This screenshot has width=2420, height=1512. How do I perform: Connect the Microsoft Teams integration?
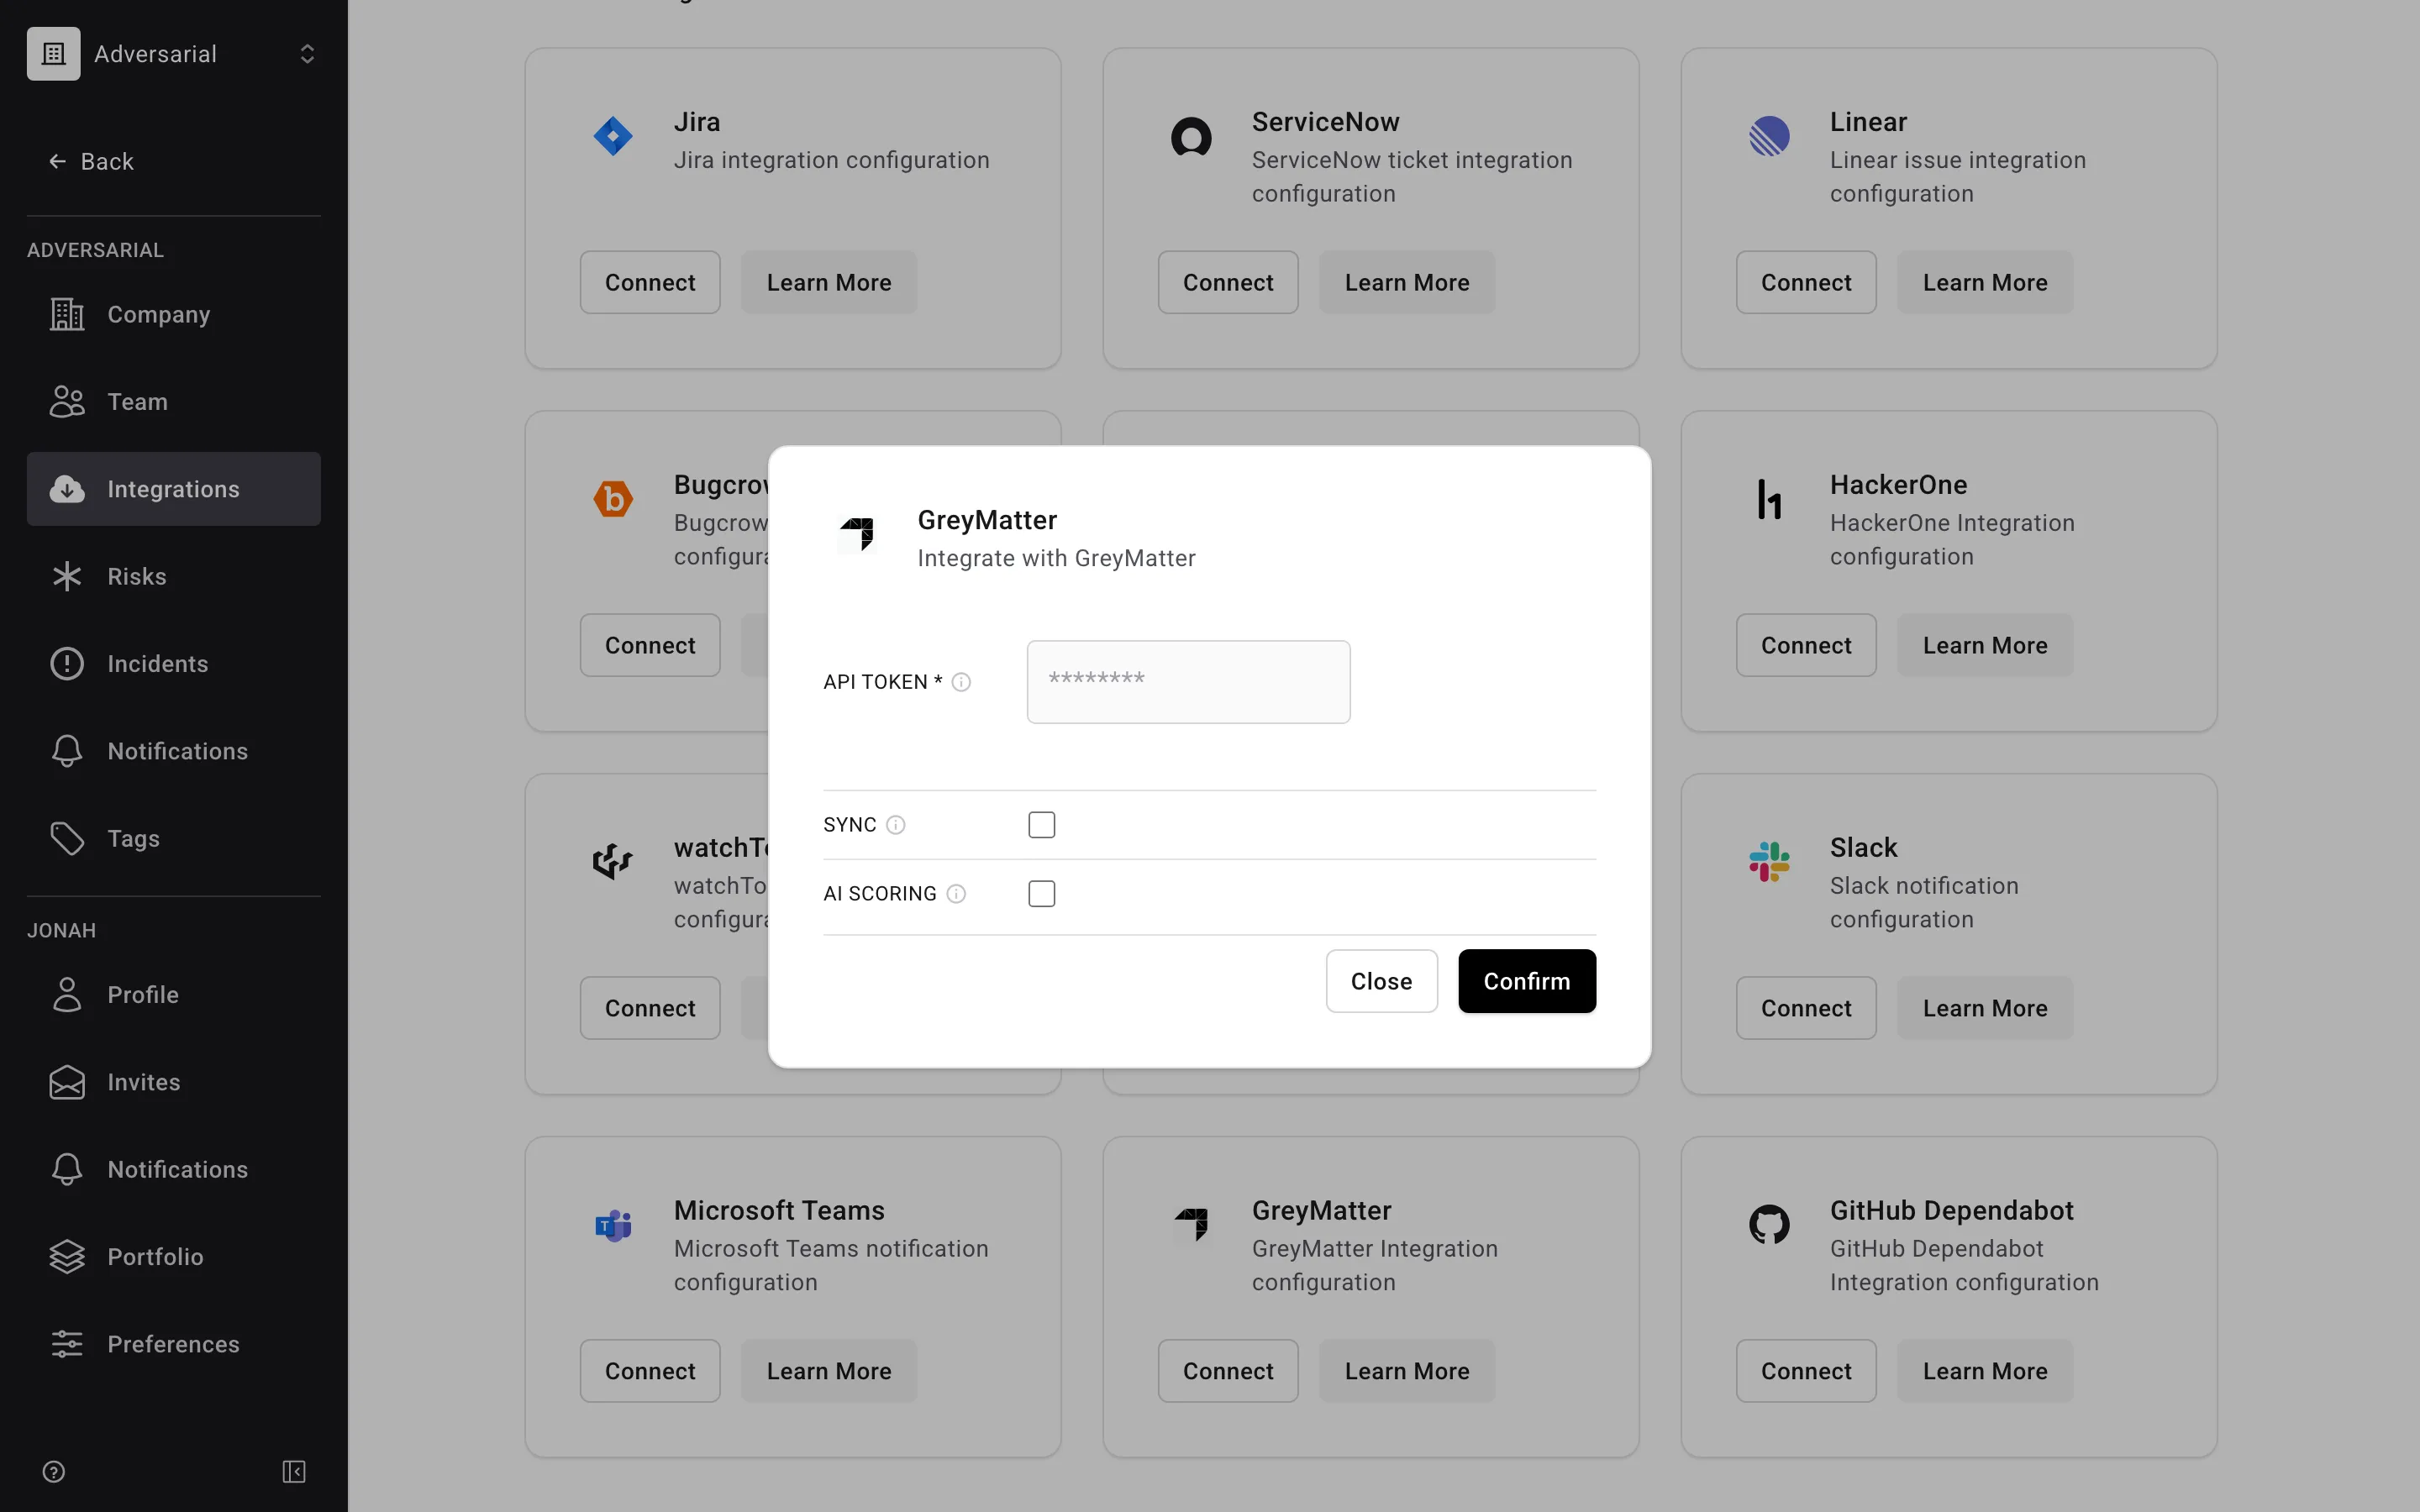pyautogui.click(x=650, y=1371)
